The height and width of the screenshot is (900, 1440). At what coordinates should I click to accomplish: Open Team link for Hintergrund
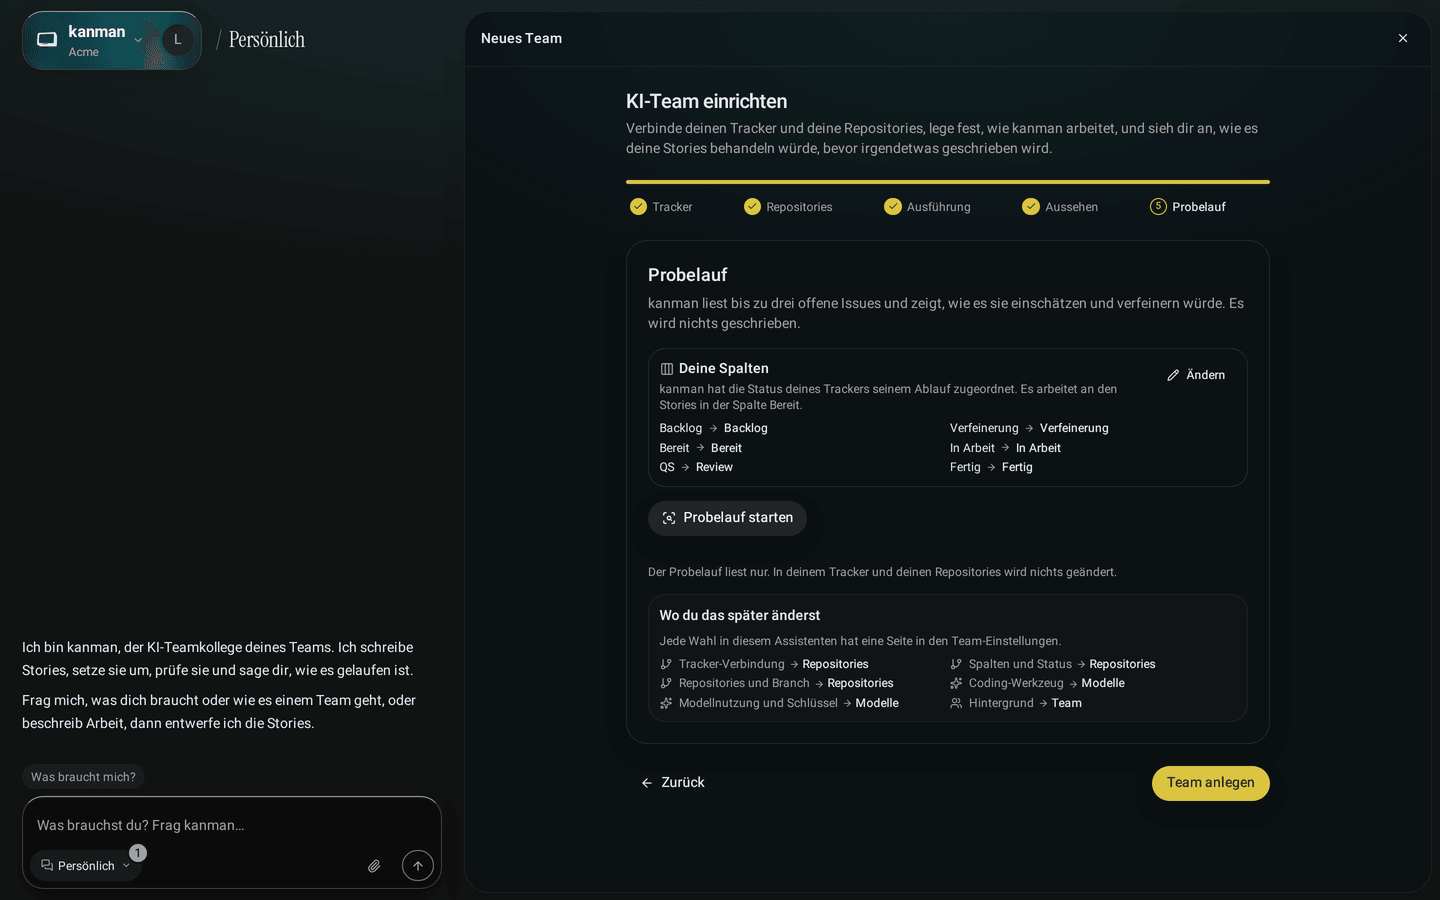pos(1067,703)
